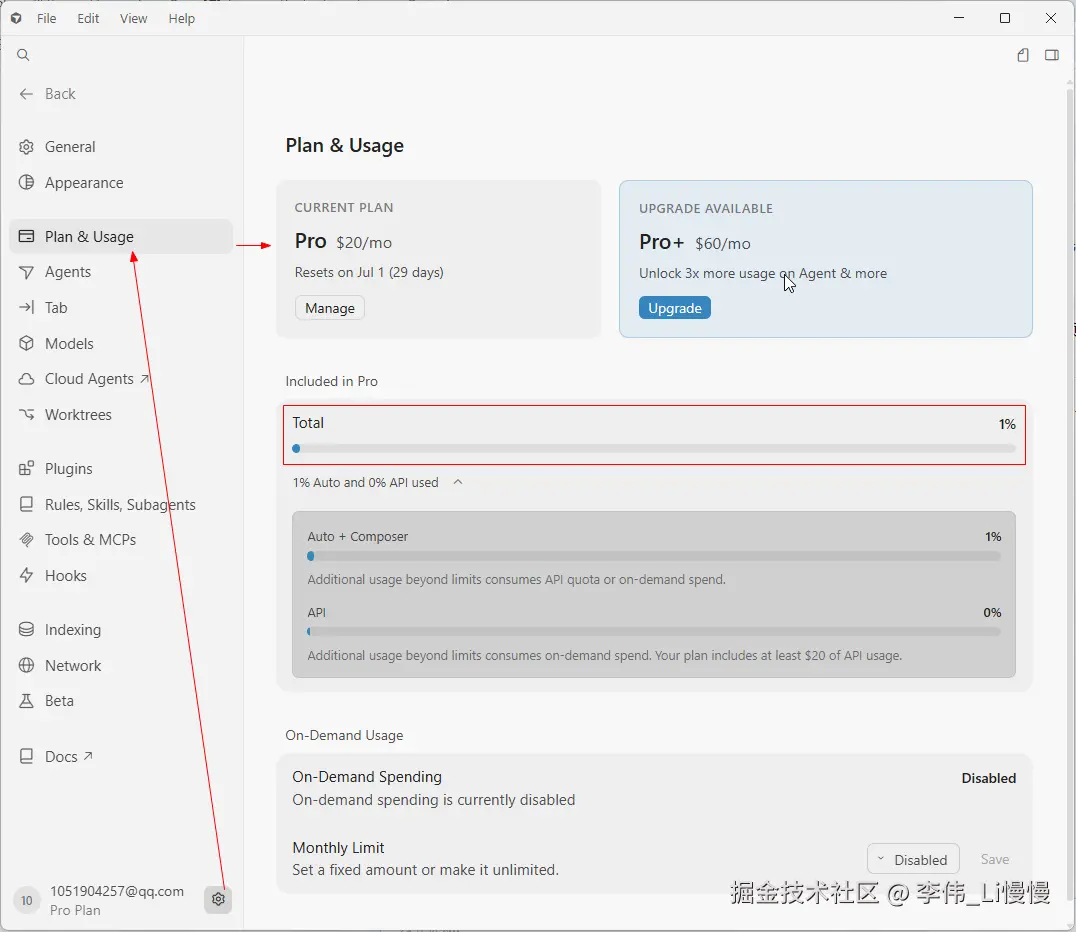This screenshot has height=932, width=1076.
Task: Click the General sidebar label
Action: 70,147
